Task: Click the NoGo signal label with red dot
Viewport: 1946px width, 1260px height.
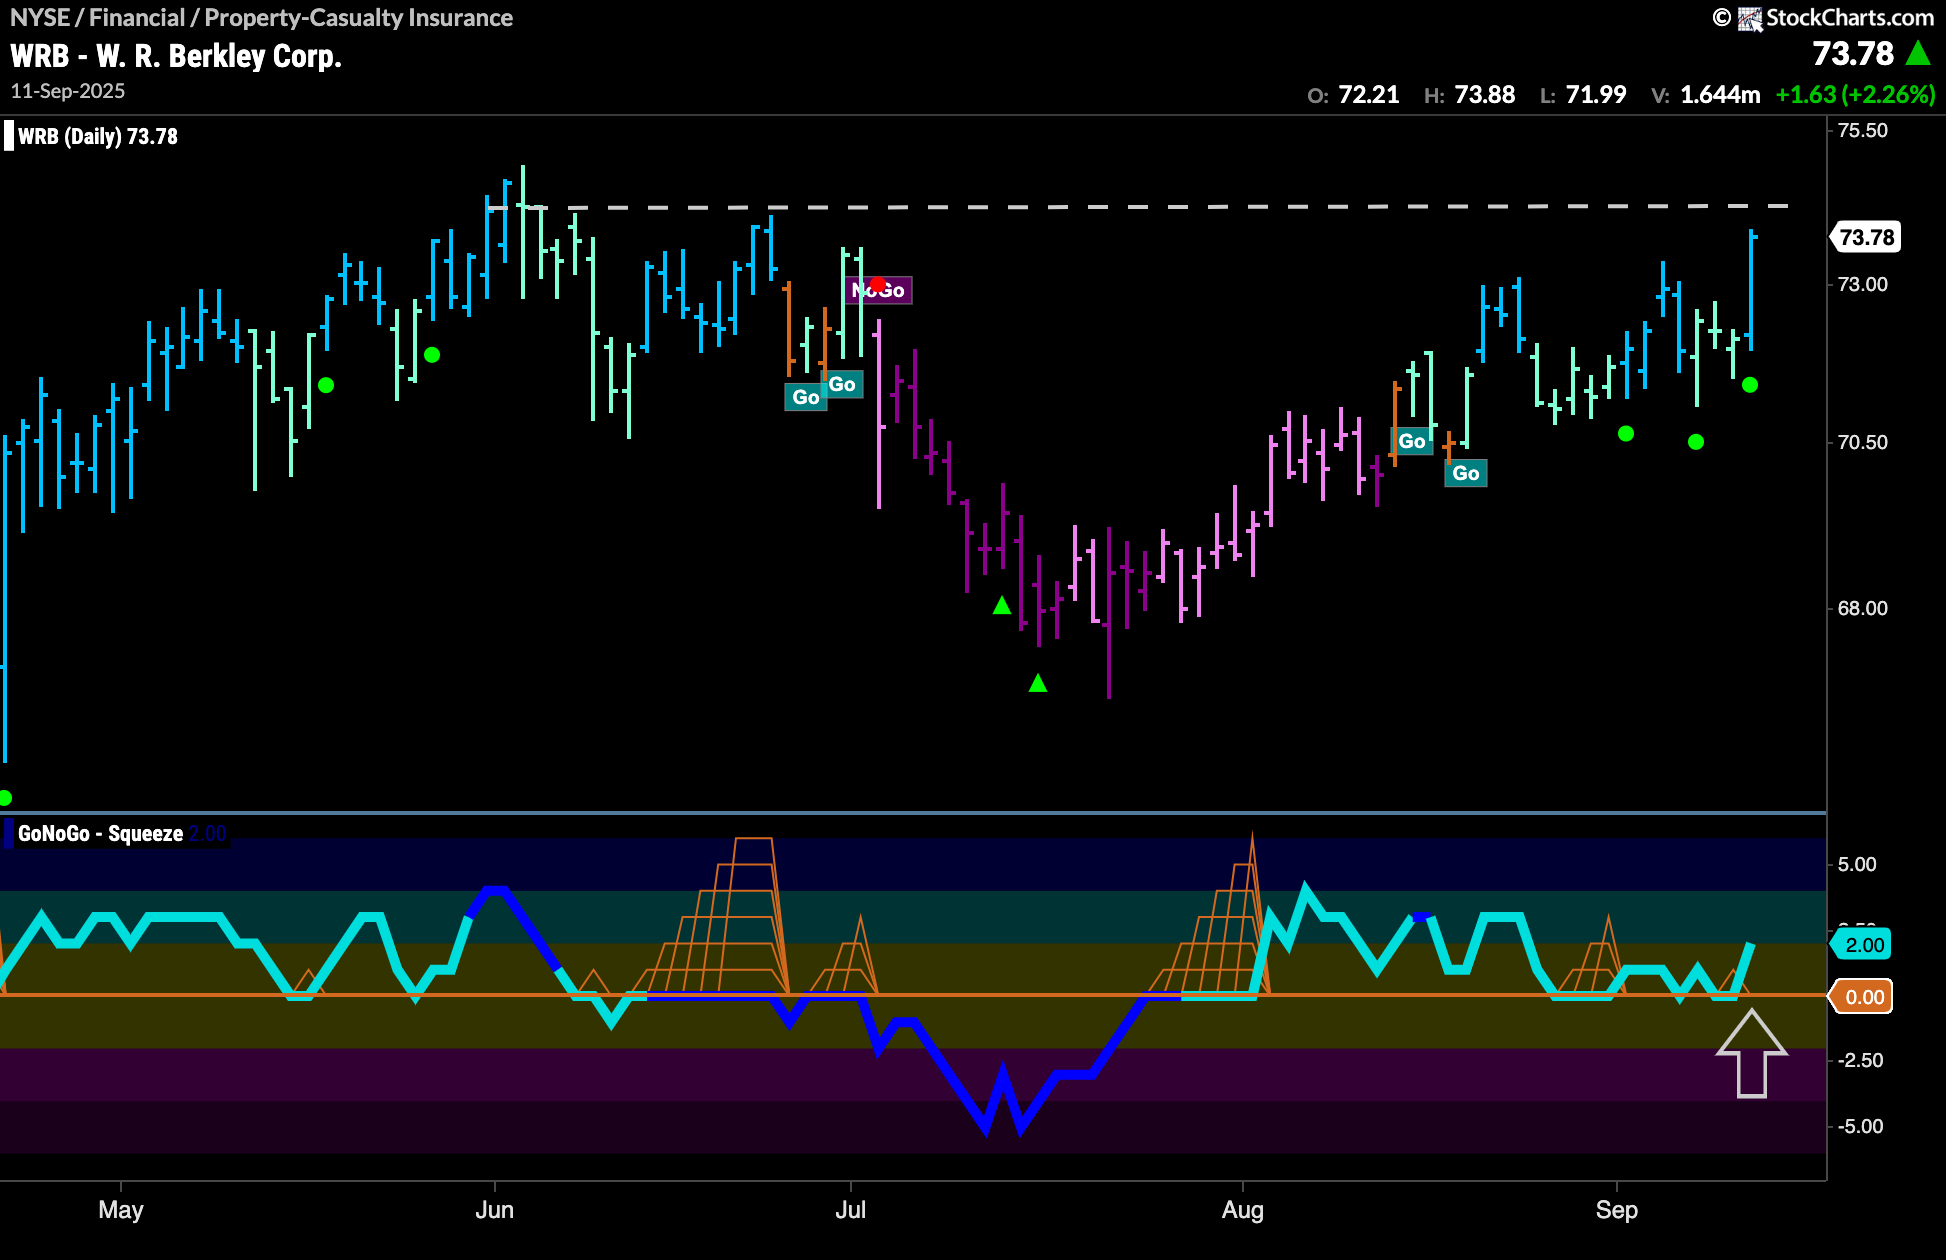Action: 878,290
